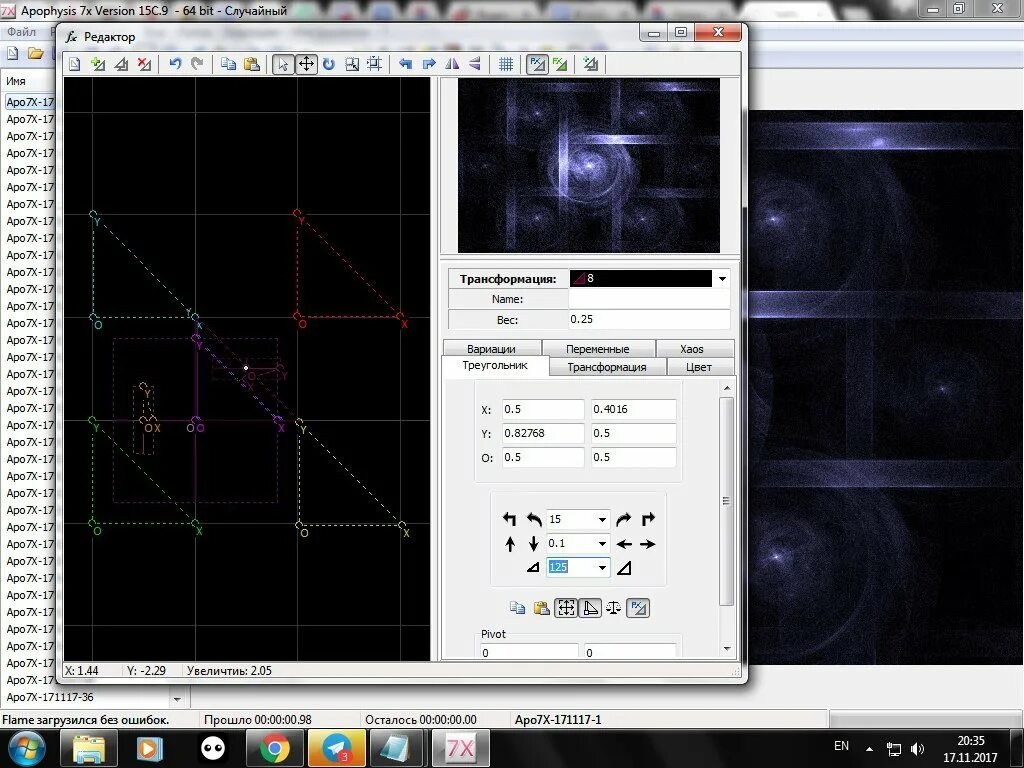Click the Name input field
Screen dimensions: 1024x768
coord(648,299)
